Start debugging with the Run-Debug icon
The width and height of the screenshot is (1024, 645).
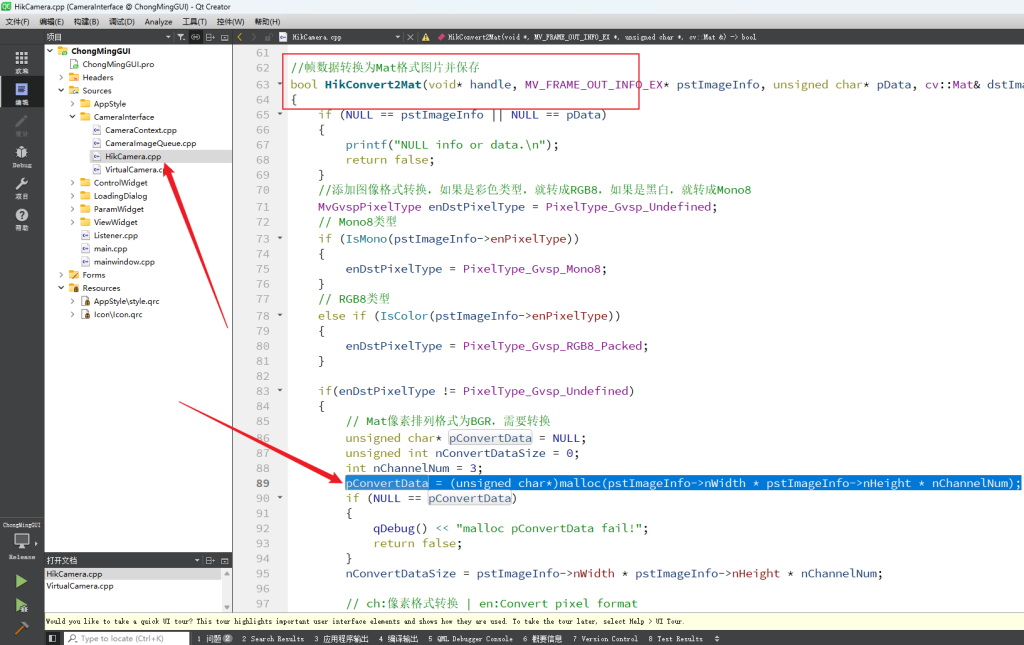21,605
